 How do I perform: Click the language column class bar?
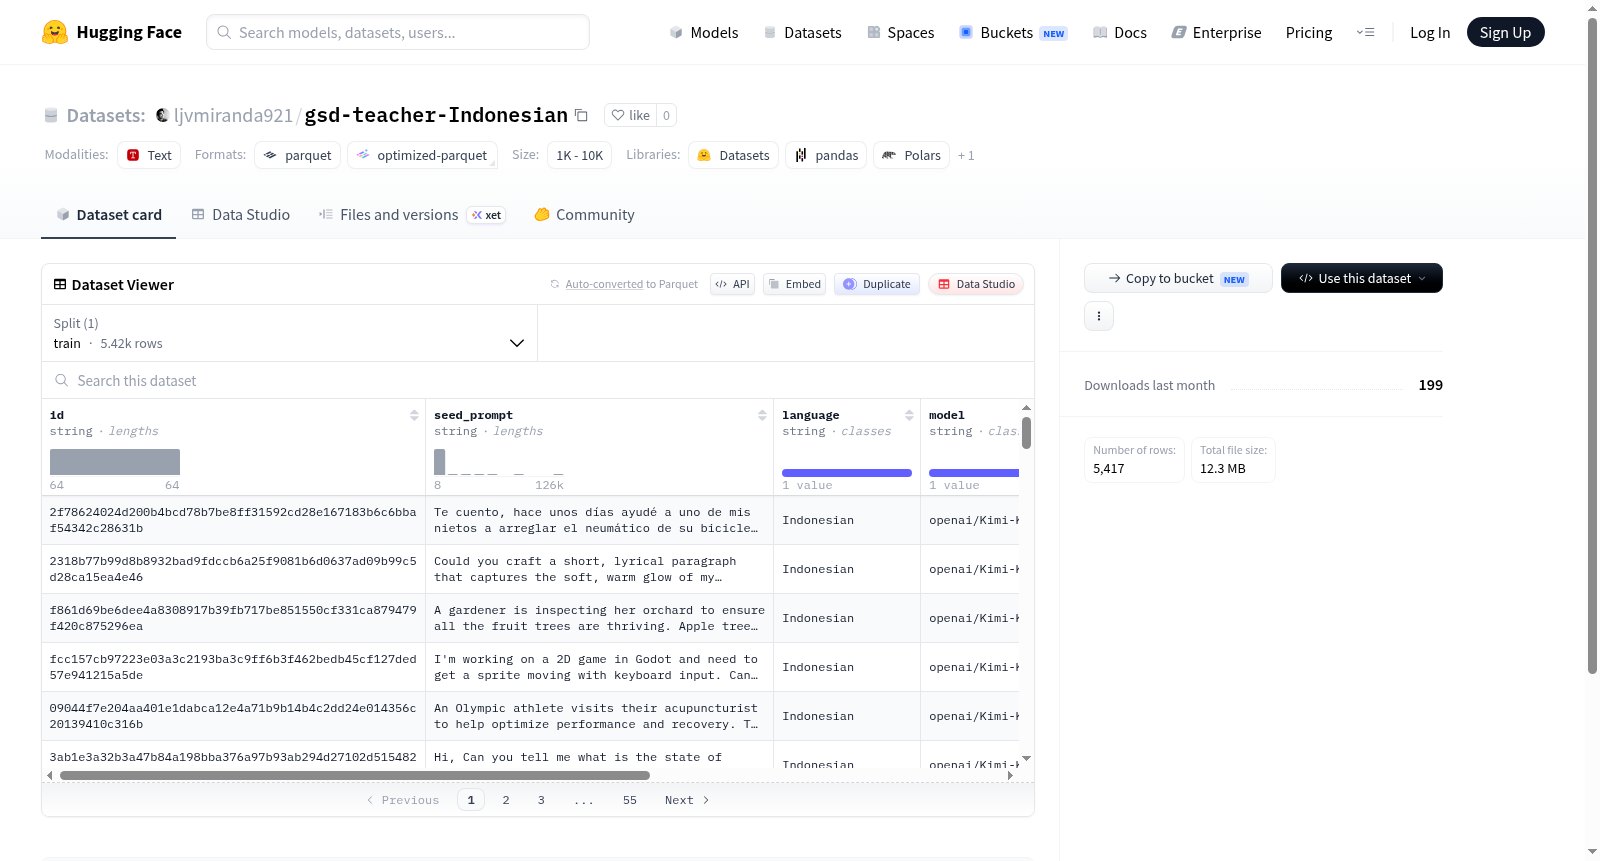(x=847, y=473)
